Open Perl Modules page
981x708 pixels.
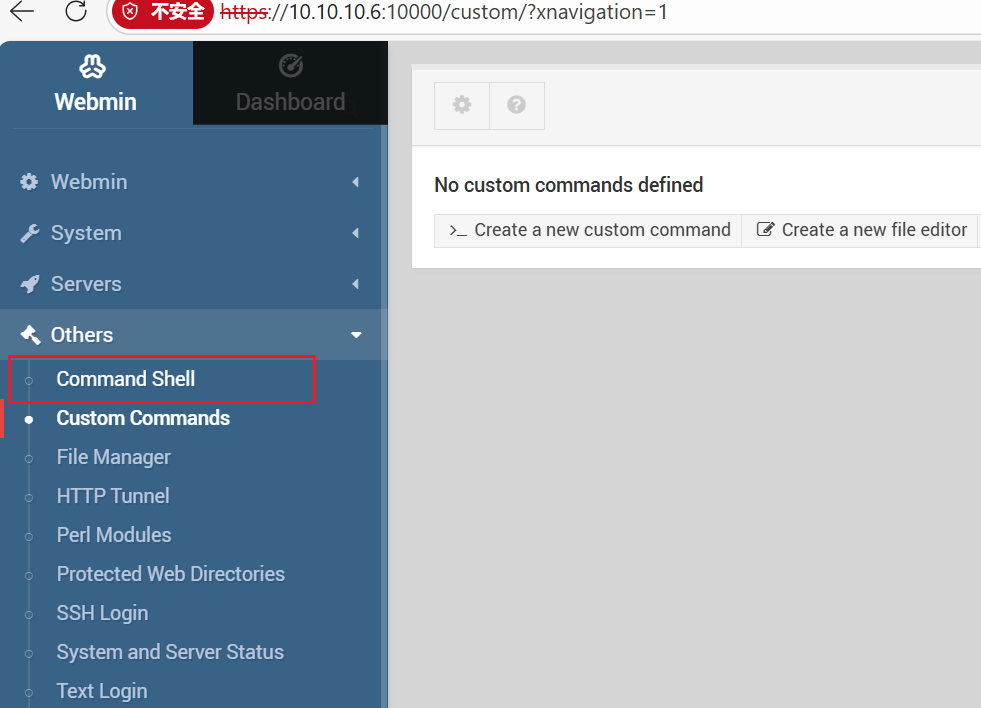point(114,535)
